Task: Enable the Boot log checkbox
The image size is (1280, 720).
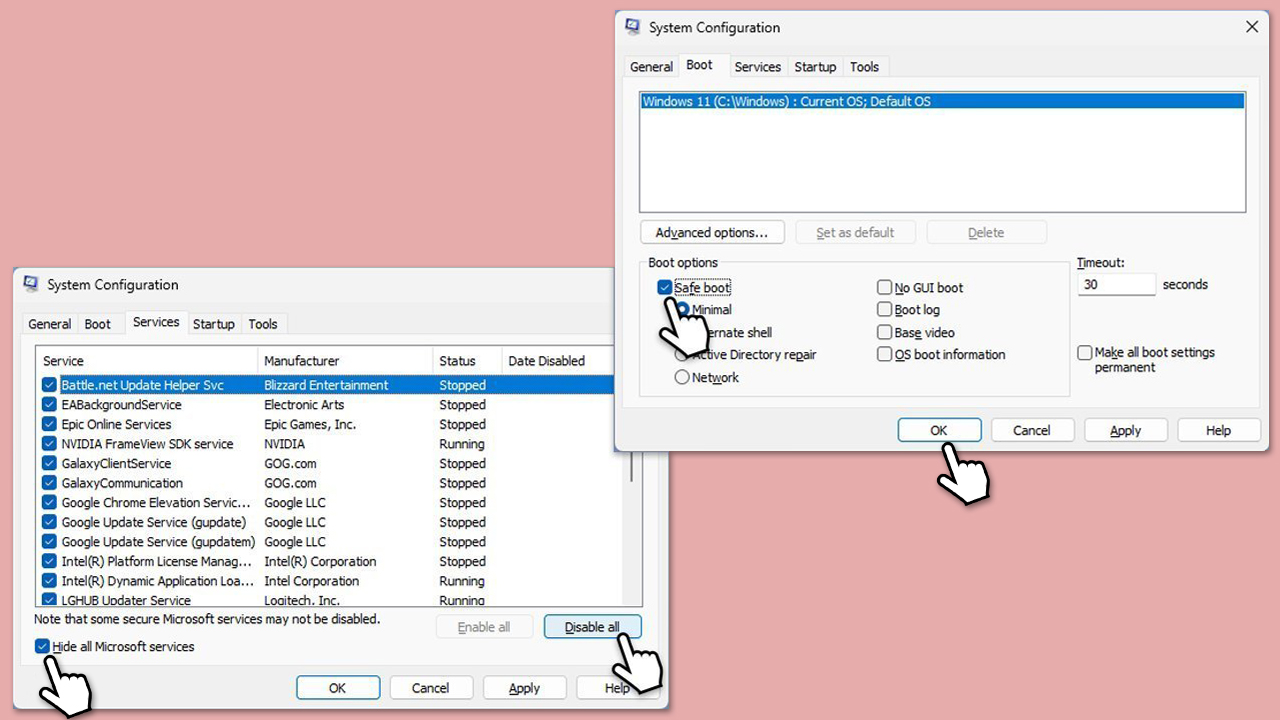Action: tap(884, 310)
